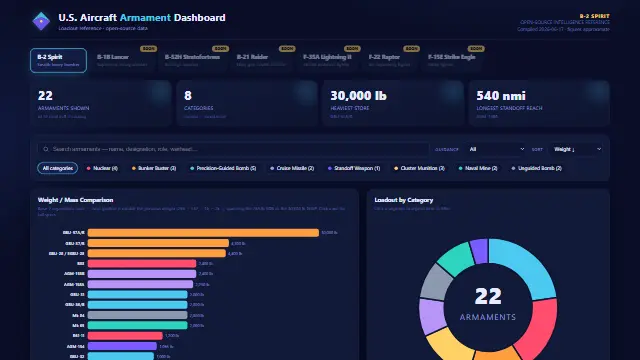Viewport: 640px width, 360px height.
Task: Click the B-2 SPIRIT label at top right
Action: pos(594,16)
